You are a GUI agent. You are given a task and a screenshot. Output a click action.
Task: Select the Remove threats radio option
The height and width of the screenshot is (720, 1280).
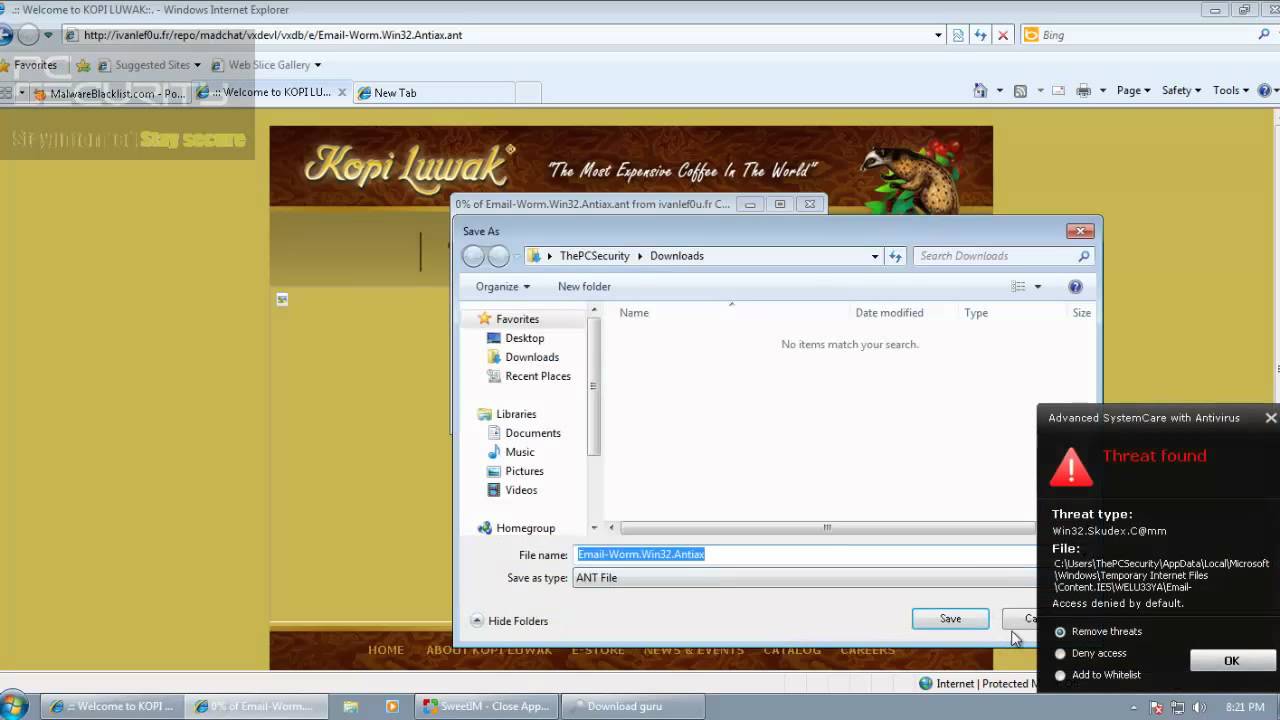1060,632
